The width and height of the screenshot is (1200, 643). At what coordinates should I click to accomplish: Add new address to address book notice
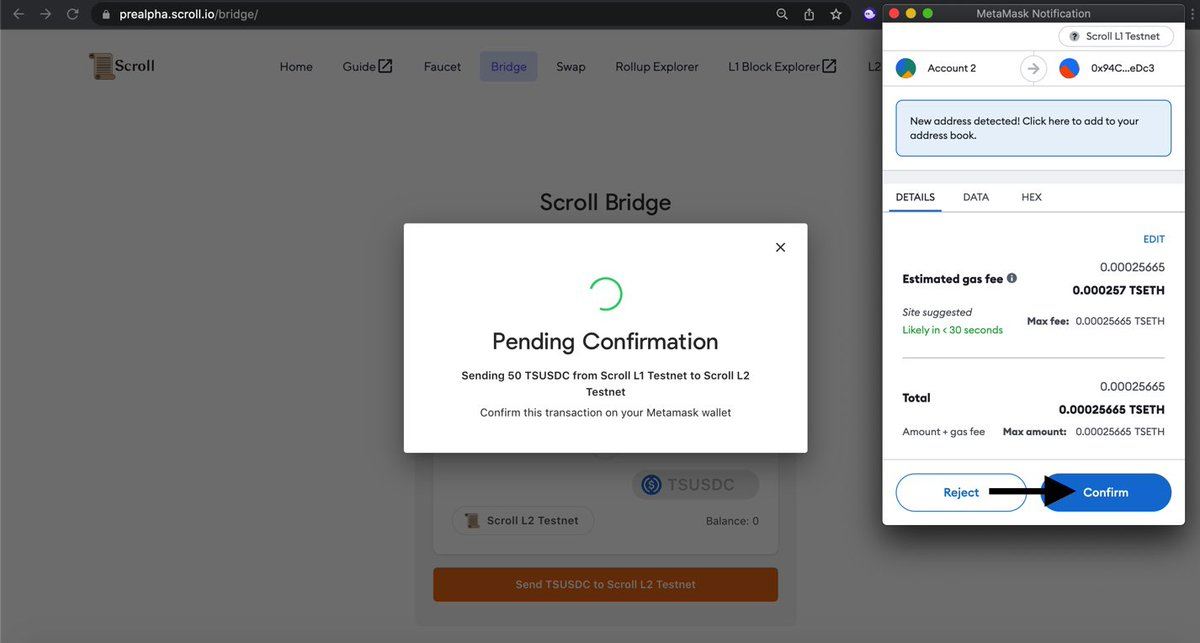1033,128
